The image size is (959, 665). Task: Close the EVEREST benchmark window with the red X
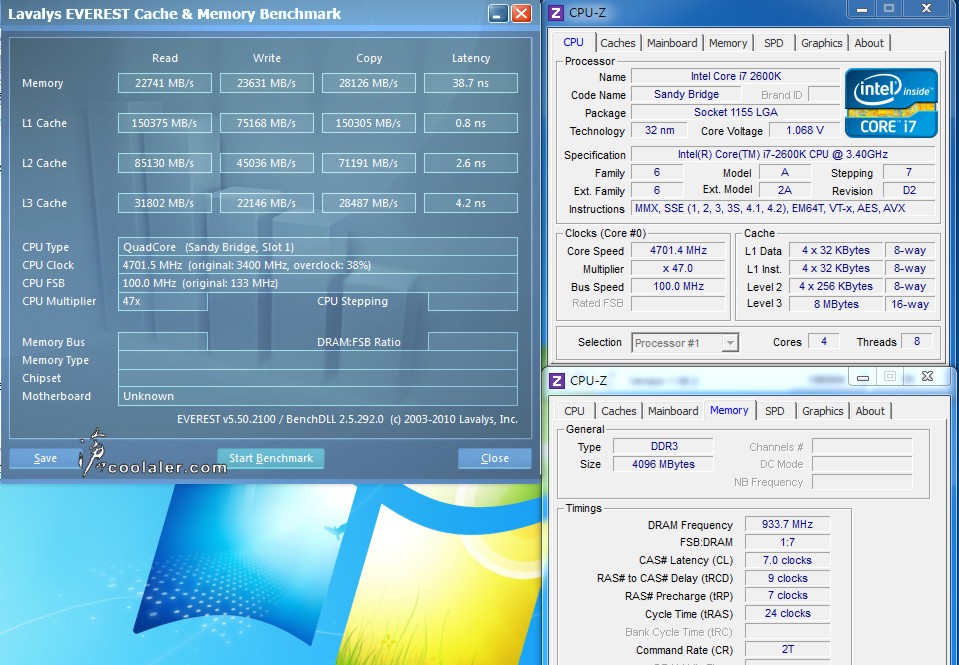click(521, 13)
